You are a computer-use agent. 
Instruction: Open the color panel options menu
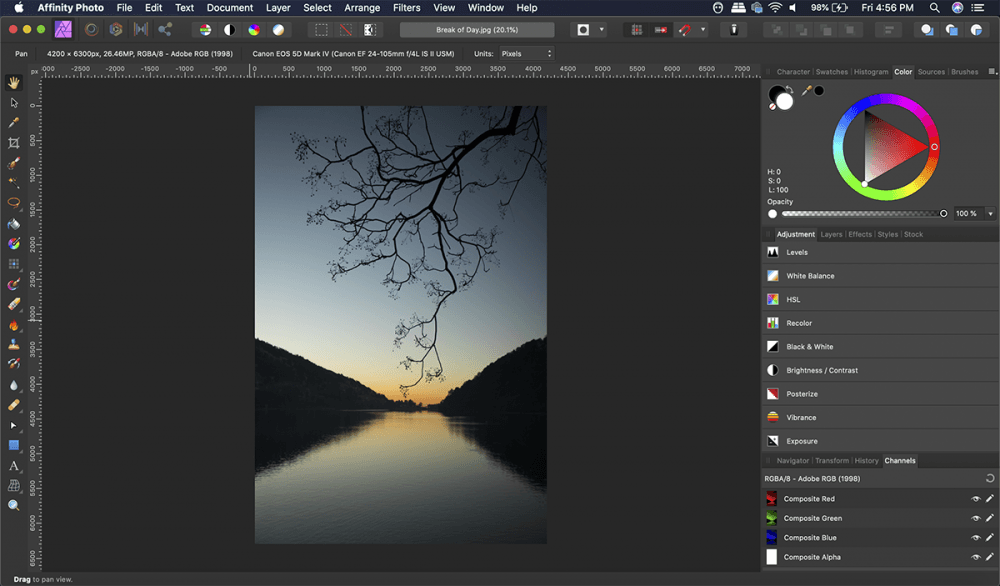[x=992, y=72]
